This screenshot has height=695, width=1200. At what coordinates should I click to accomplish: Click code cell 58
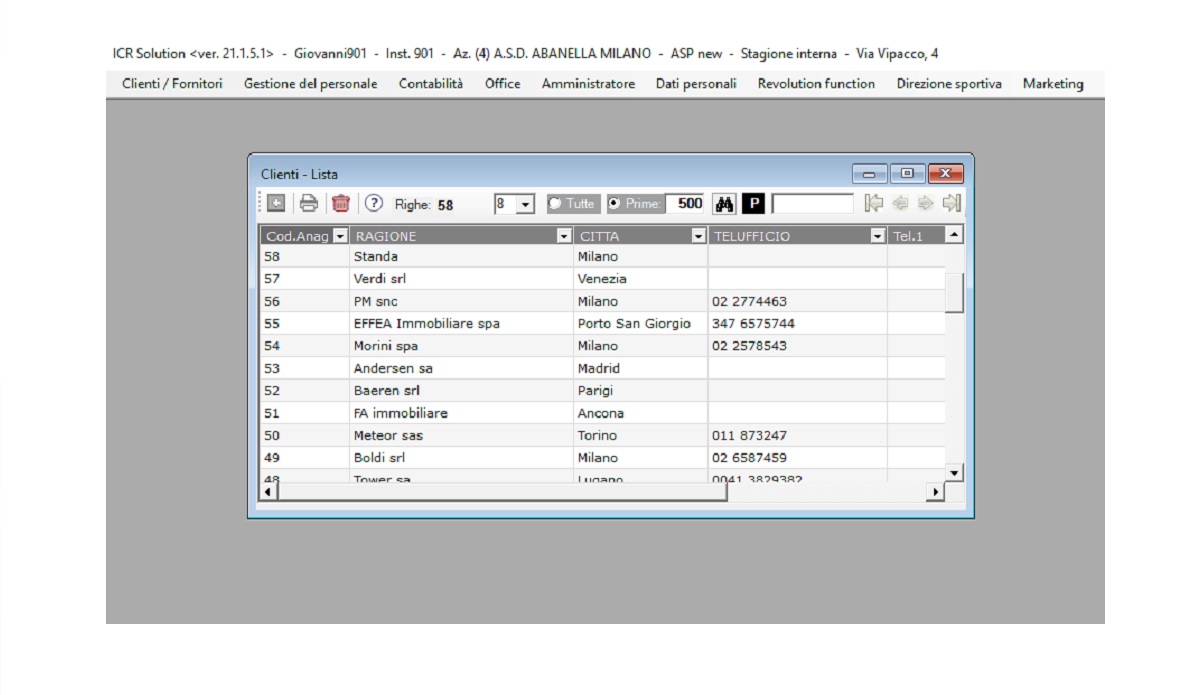[x=305, y=257]
